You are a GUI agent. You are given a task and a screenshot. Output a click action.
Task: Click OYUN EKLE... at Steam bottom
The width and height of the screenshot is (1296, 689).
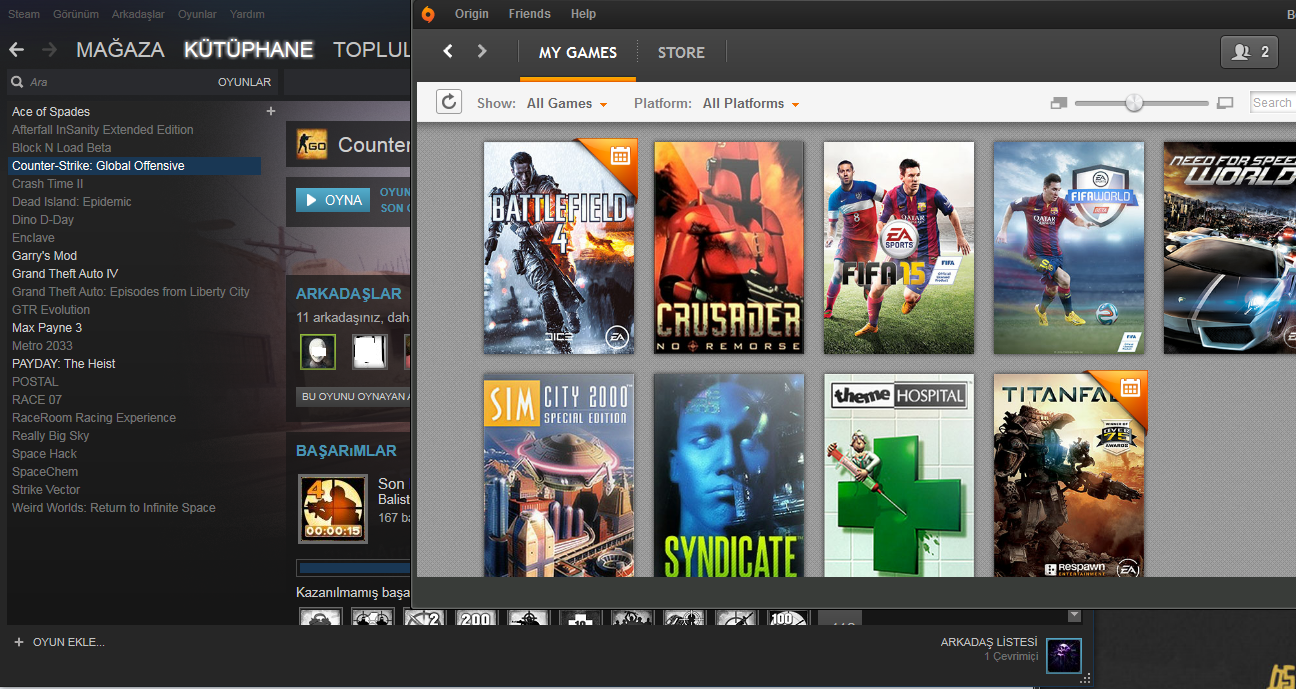68,642
